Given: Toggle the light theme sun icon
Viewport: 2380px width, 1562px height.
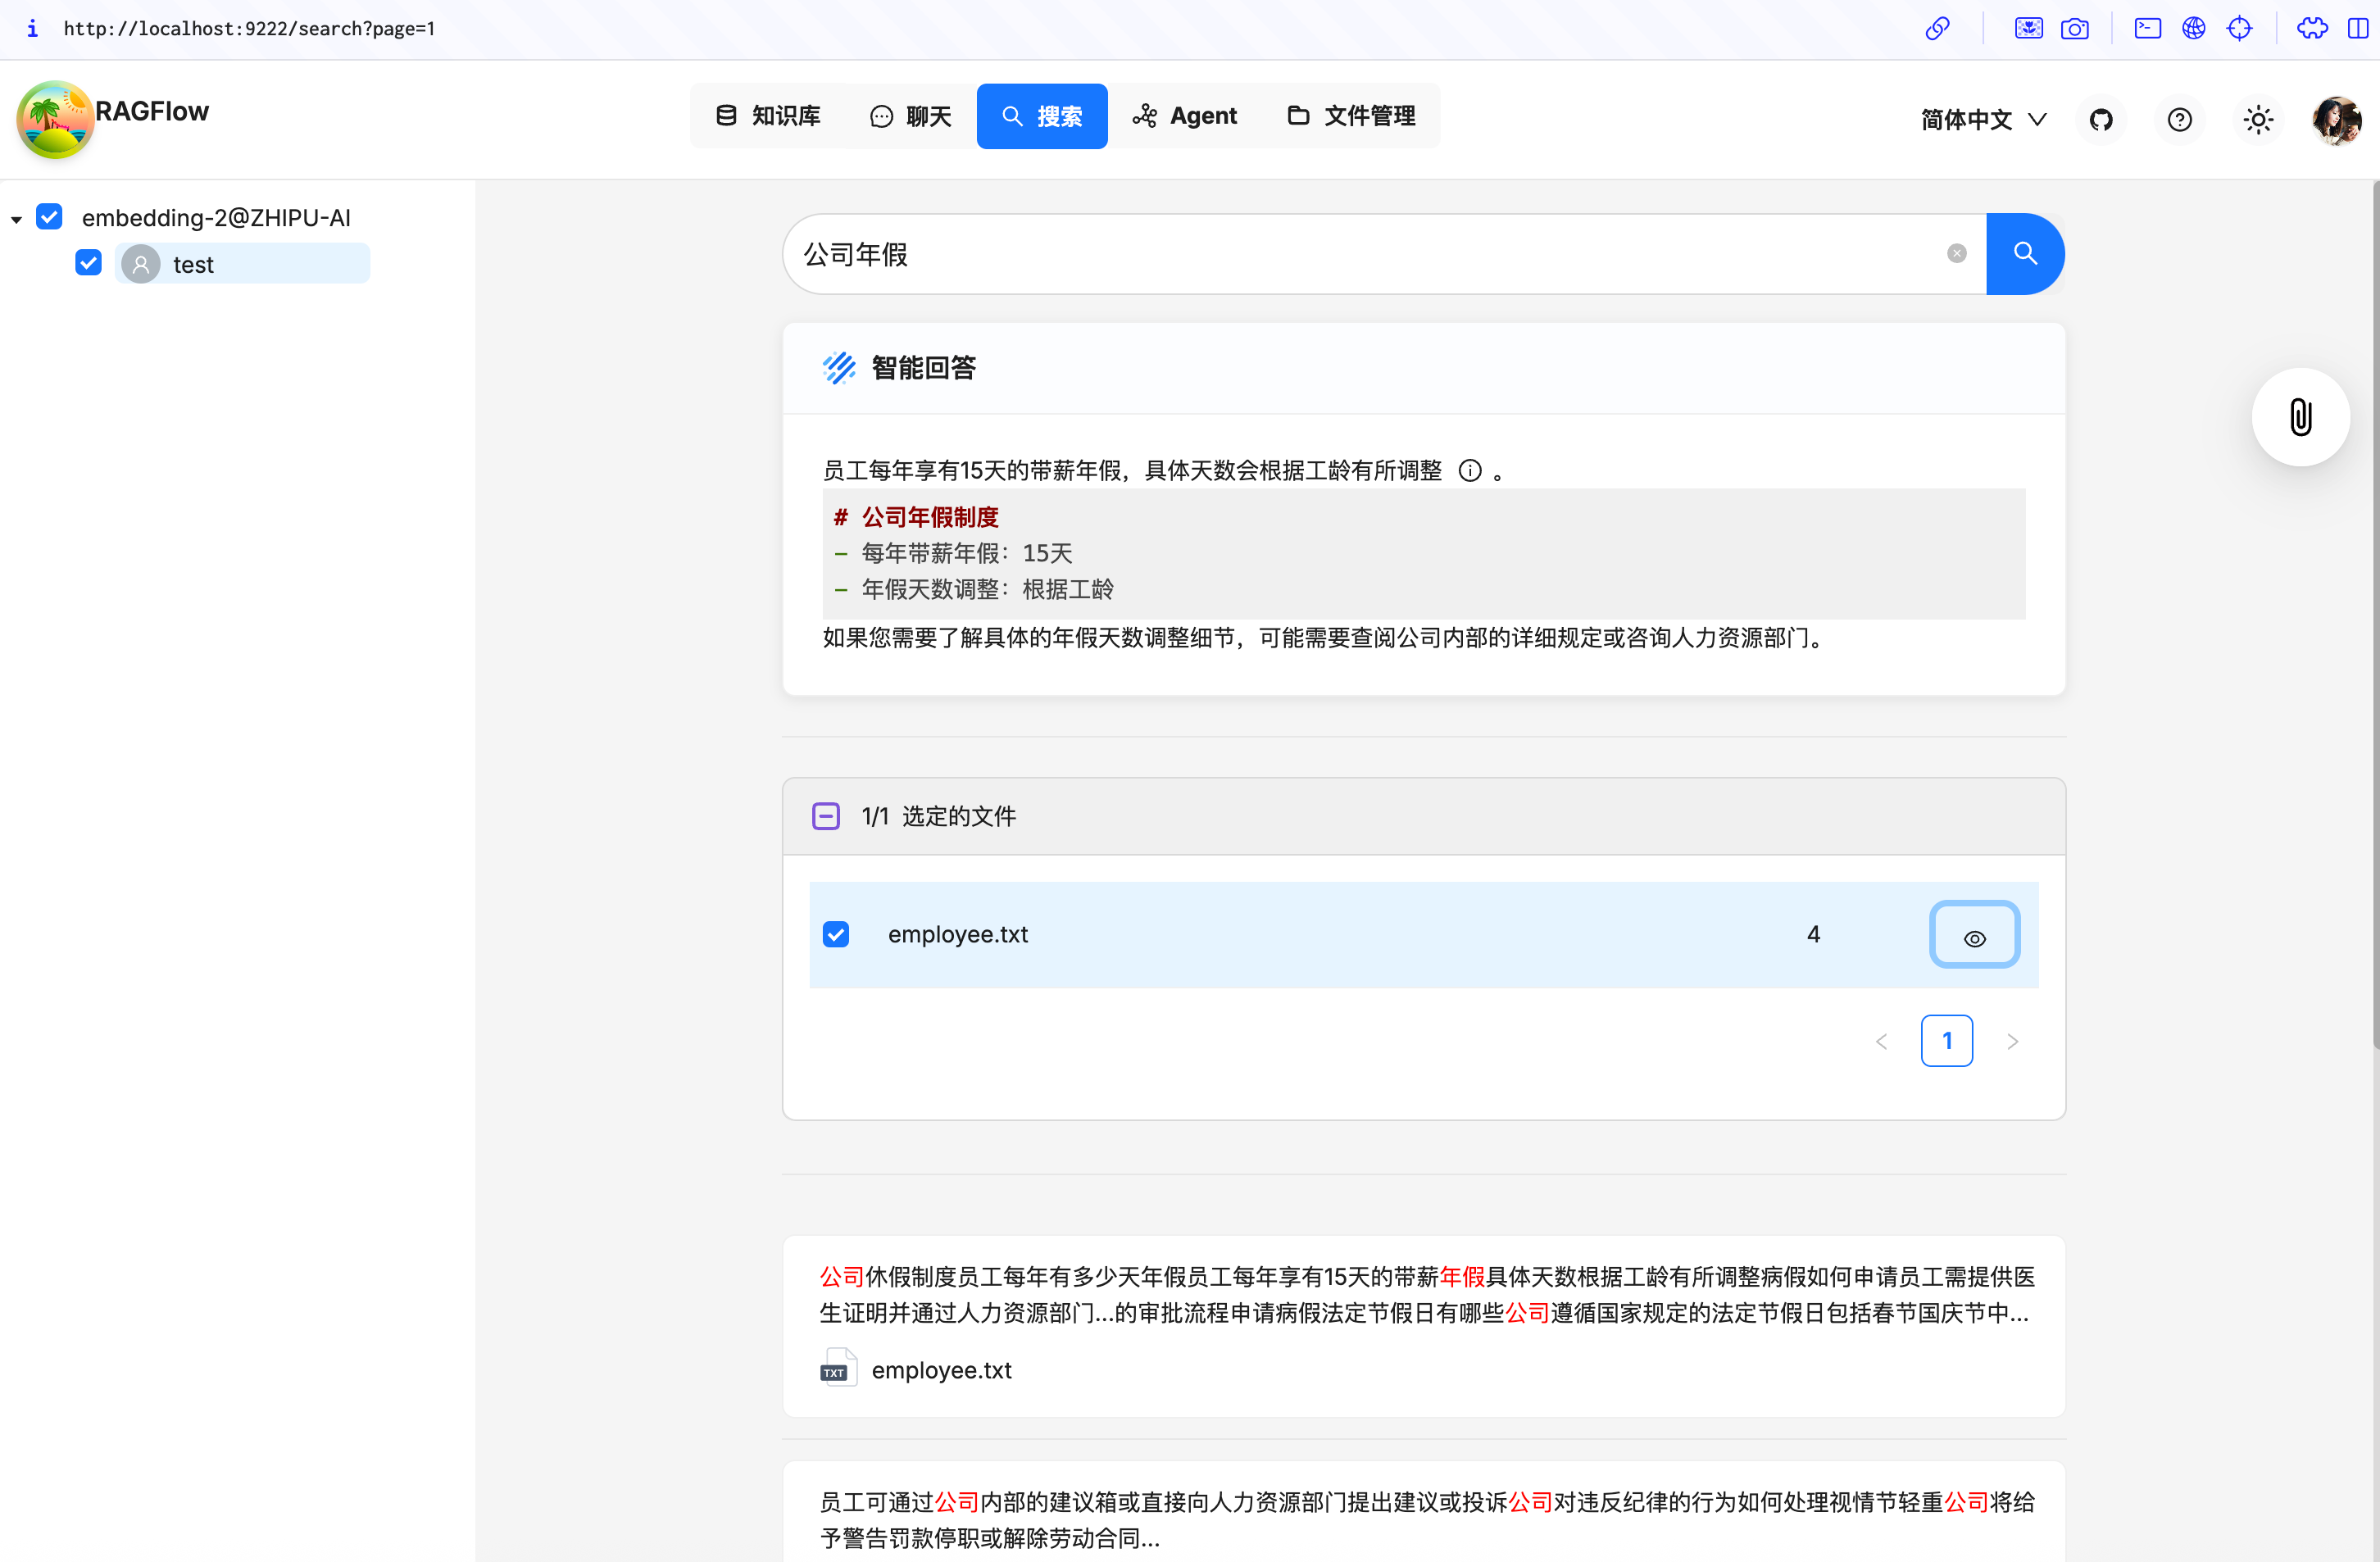Looking at the screenshot, I should coord(2257,120).
